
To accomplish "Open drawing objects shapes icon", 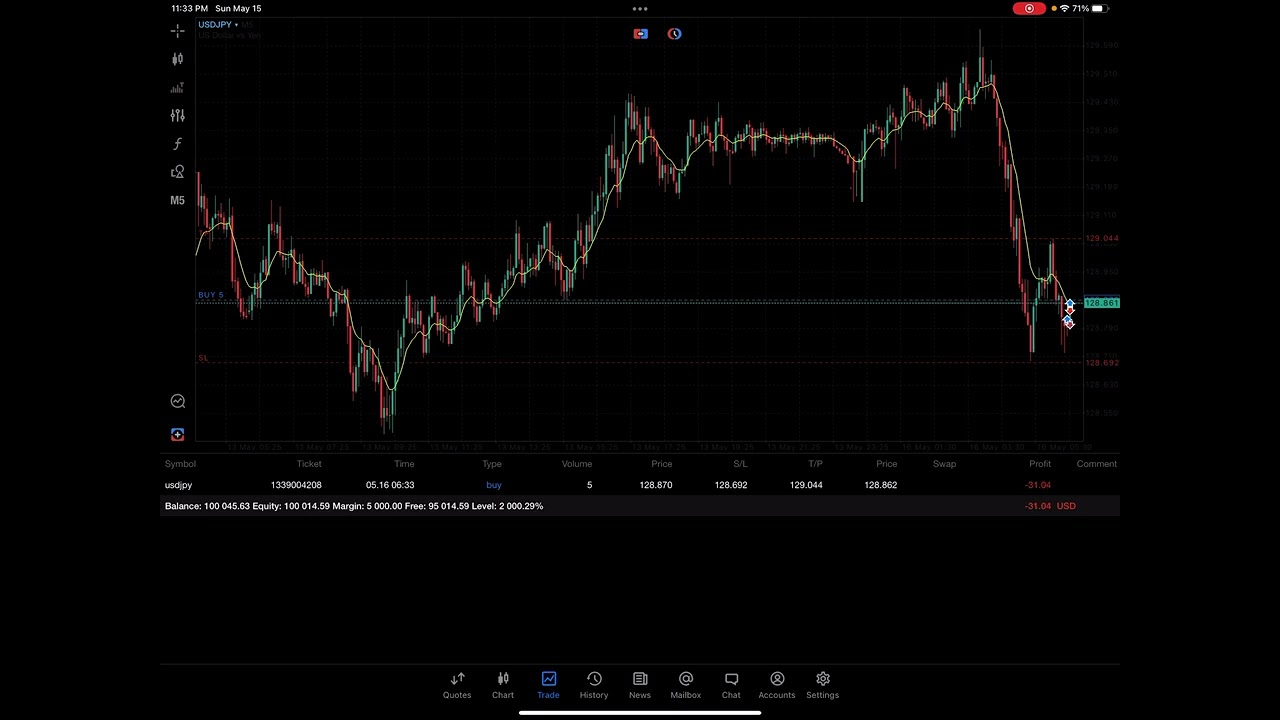I will pos(177,172).
